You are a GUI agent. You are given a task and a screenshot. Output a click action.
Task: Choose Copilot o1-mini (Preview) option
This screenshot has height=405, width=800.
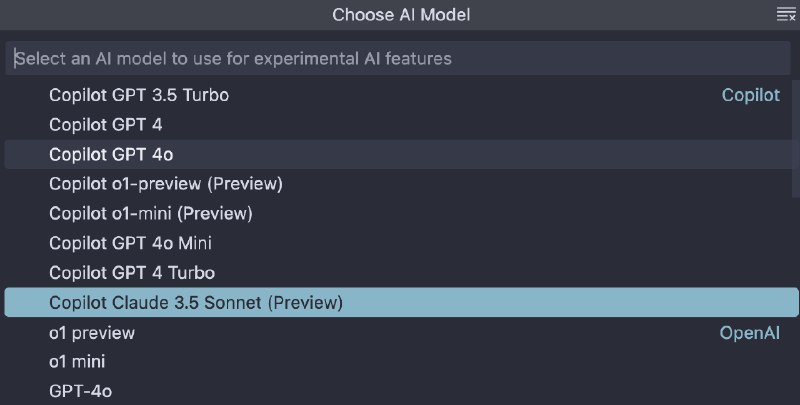point(151,213)
